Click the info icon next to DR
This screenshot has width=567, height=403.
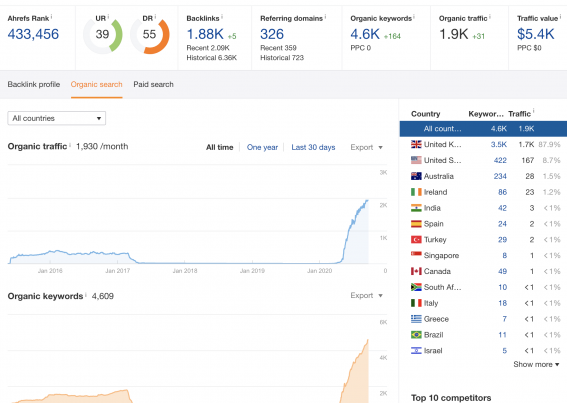(155, 16)
